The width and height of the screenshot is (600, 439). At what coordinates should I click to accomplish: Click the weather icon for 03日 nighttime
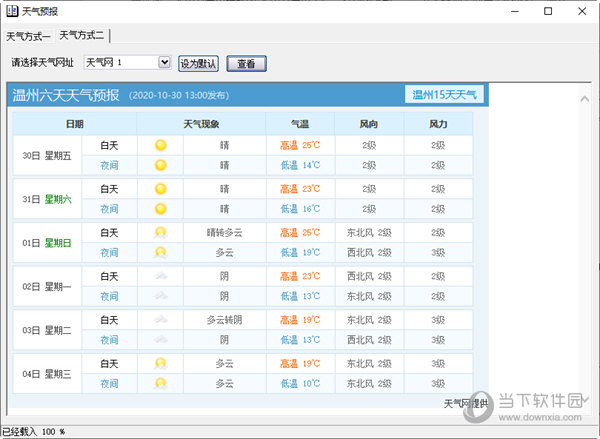click(x=160, y=340)
